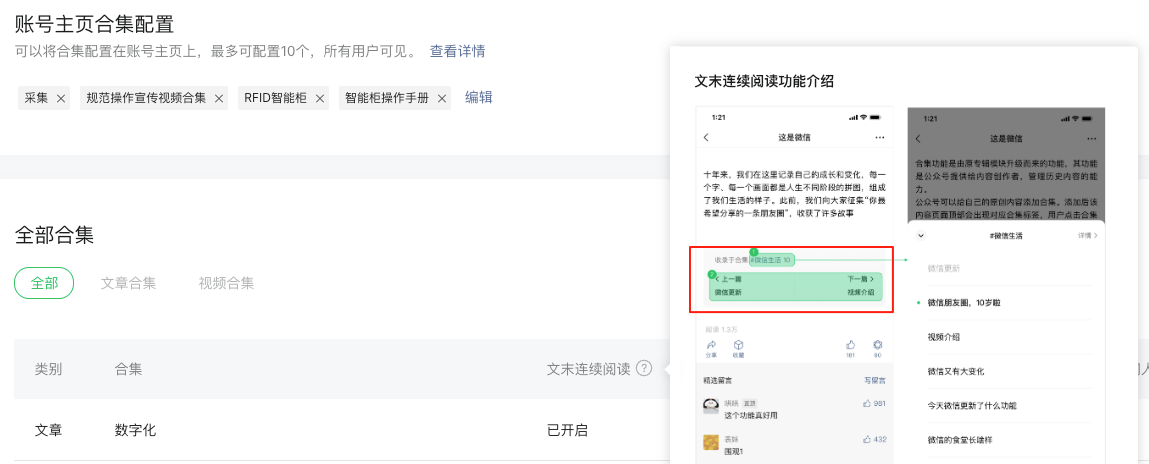Screen dimensions: 1149x464
Task: Click the 类别 column header
Action: tap(48, 369)
